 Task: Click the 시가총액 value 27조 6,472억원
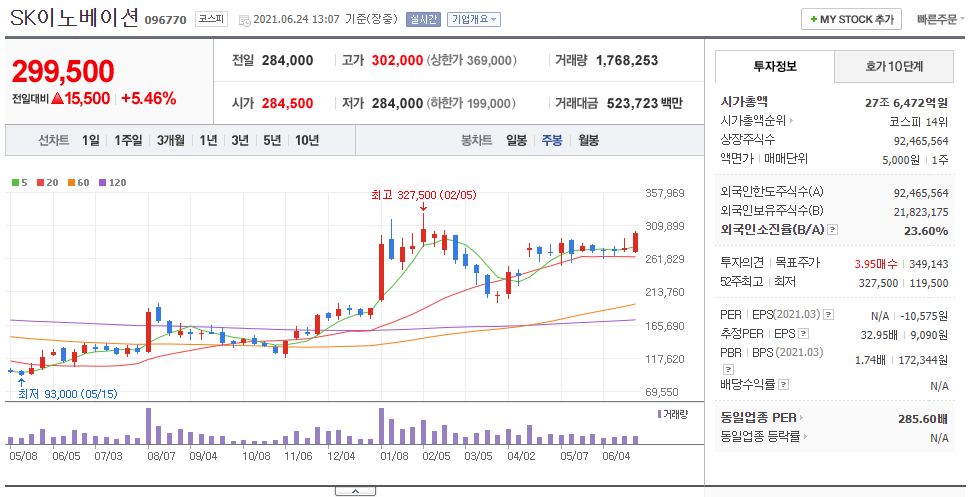pos(906,102)
